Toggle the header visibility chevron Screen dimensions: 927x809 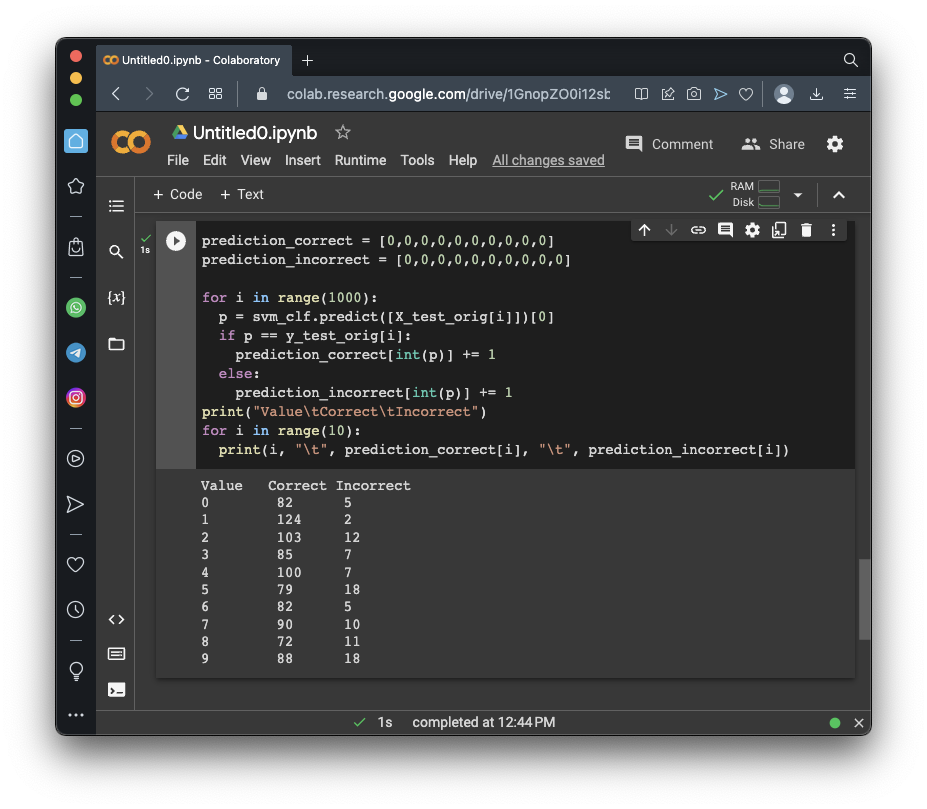pyautogui.click(x=839, y=195)
